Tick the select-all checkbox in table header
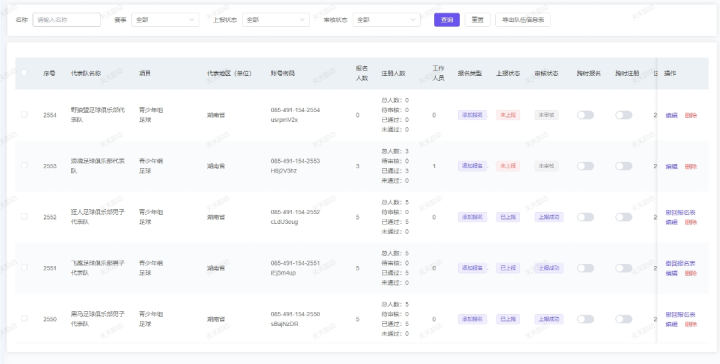This screenshot has height=364, width=720. (24, 73)
